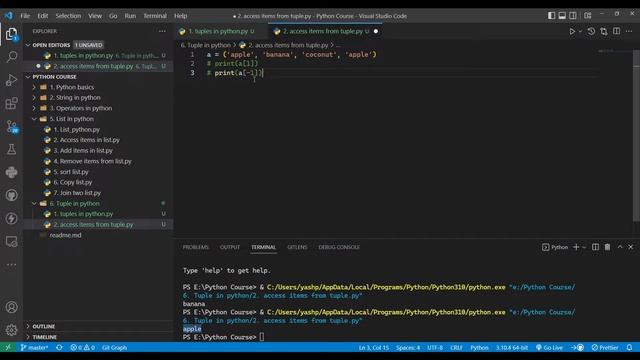Close the terminal panel
Viewport: 640px width, 360px height.
tap(631, 247)
